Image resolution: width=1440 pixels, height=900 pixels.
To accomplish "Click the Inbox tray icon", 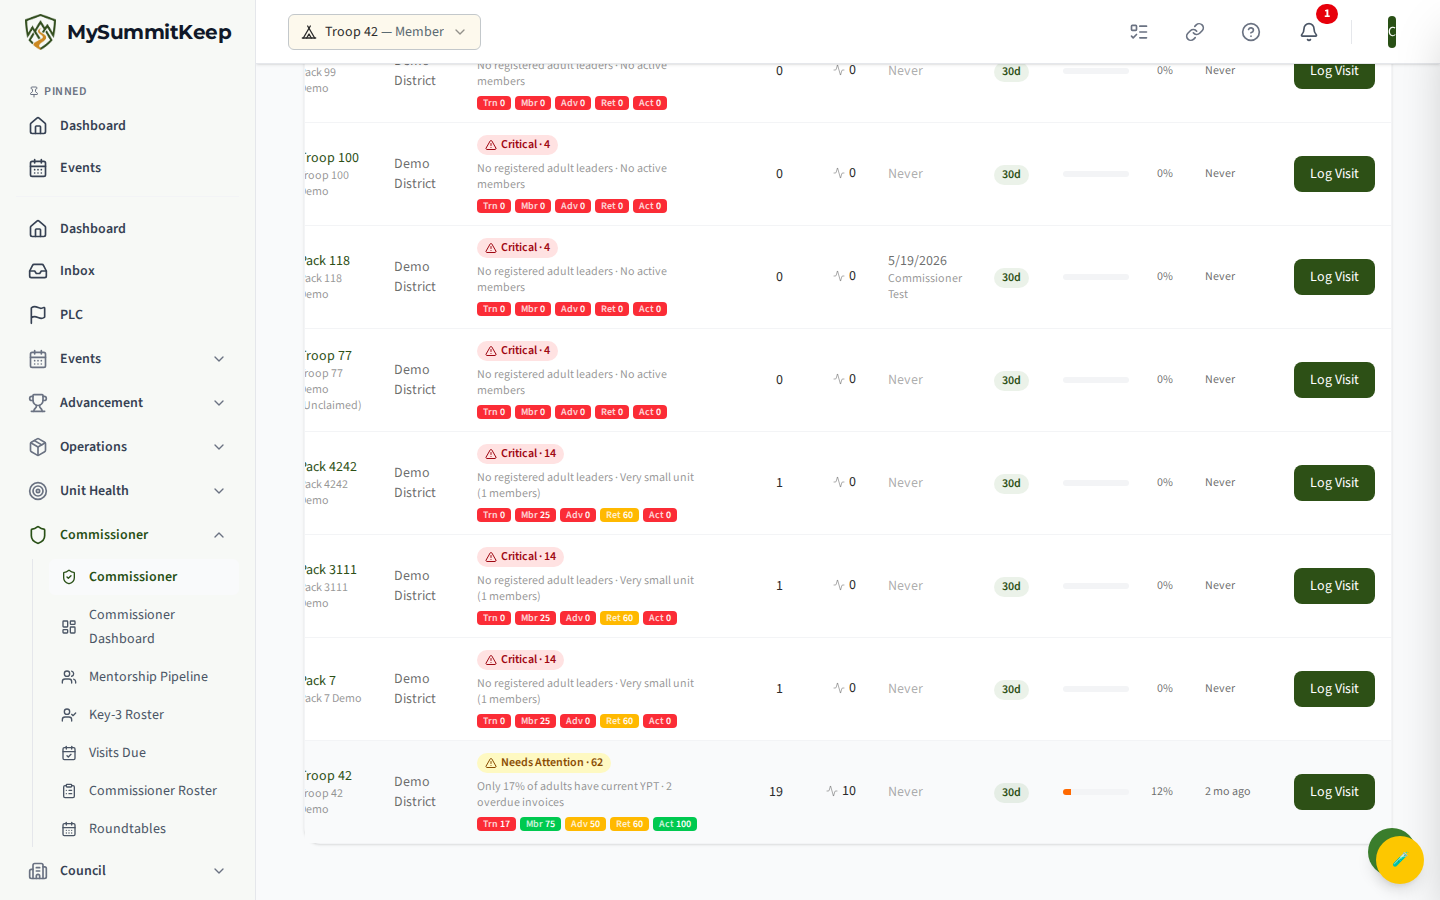I will (x=38, y=271).
